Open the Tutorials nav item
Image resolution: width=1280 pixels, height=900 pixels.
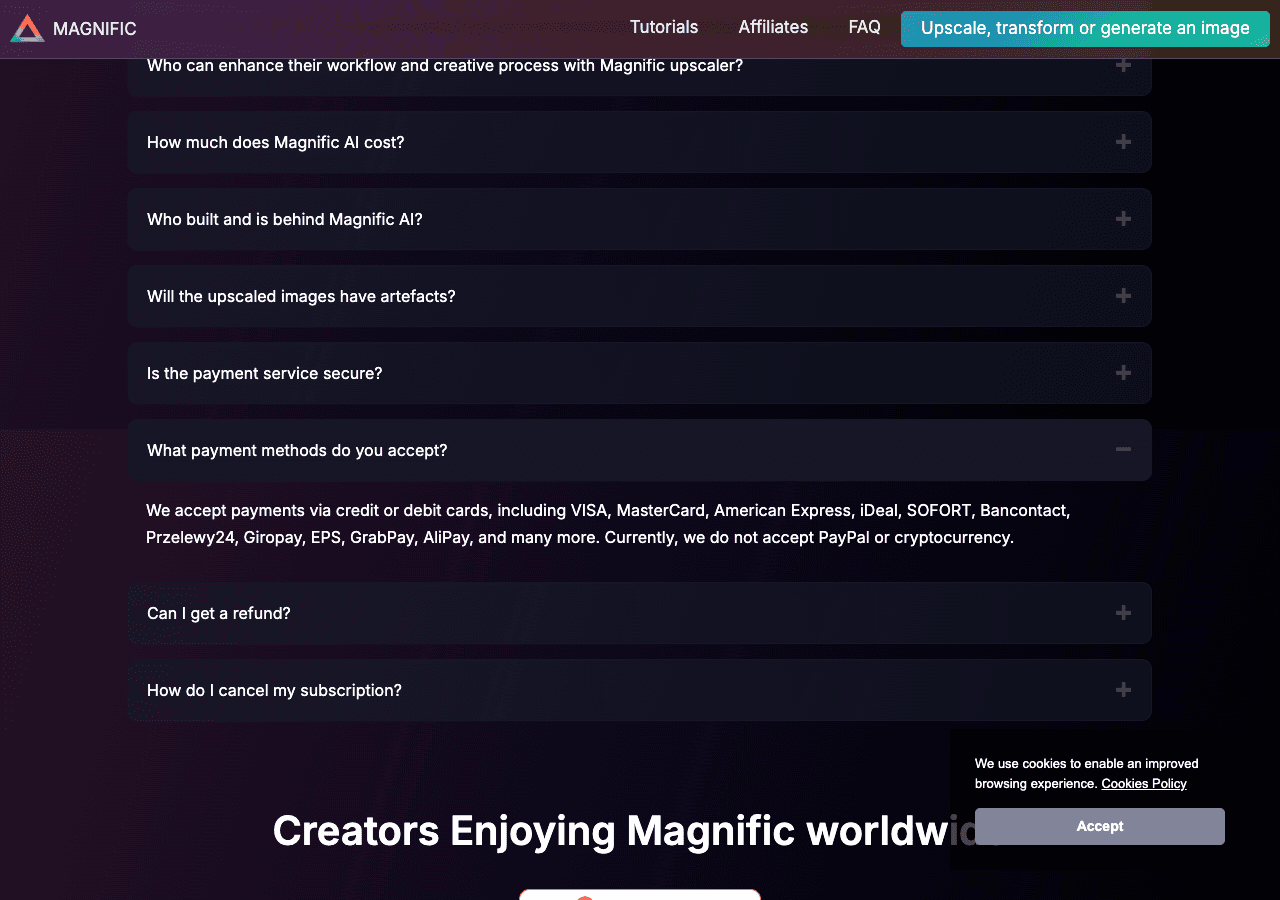pos(664,27)
